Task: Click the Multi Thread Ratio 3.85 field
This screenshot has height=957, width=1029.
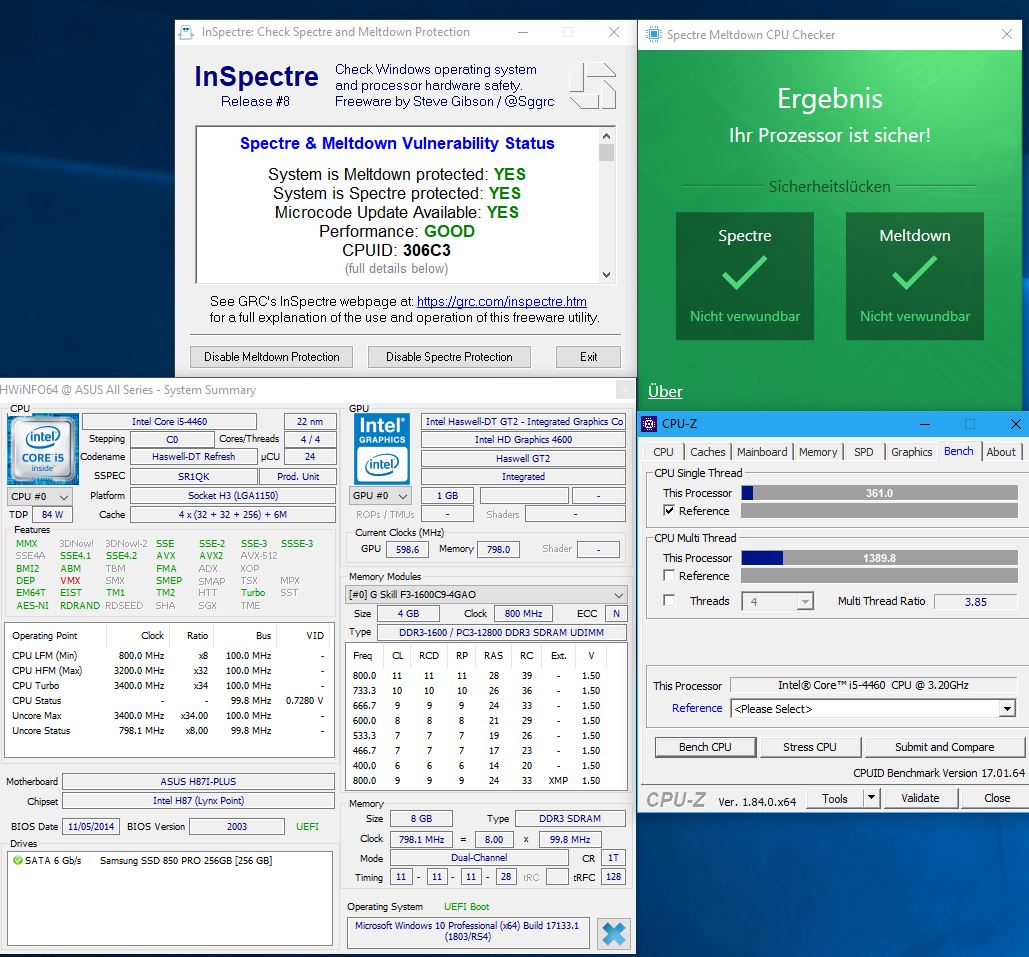Action: point(975,601)
